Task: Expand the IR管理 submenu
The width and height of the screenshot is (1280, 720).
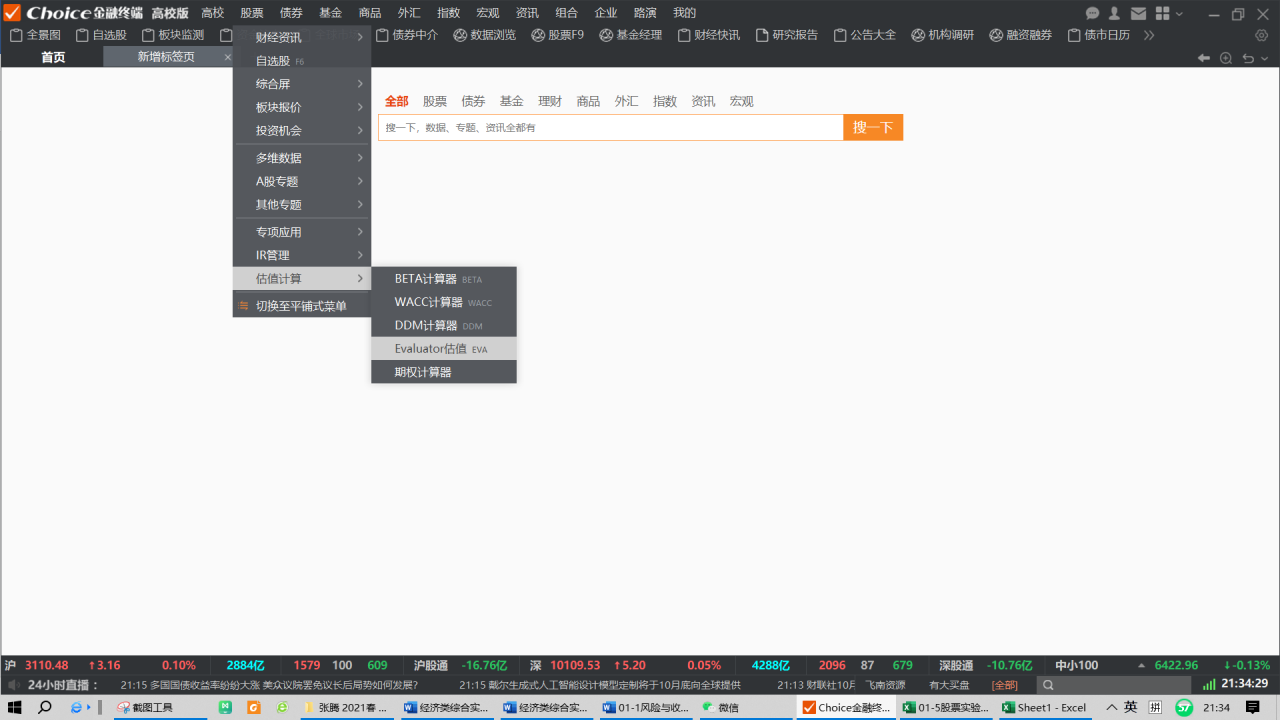Action: [x=302, y=255]
